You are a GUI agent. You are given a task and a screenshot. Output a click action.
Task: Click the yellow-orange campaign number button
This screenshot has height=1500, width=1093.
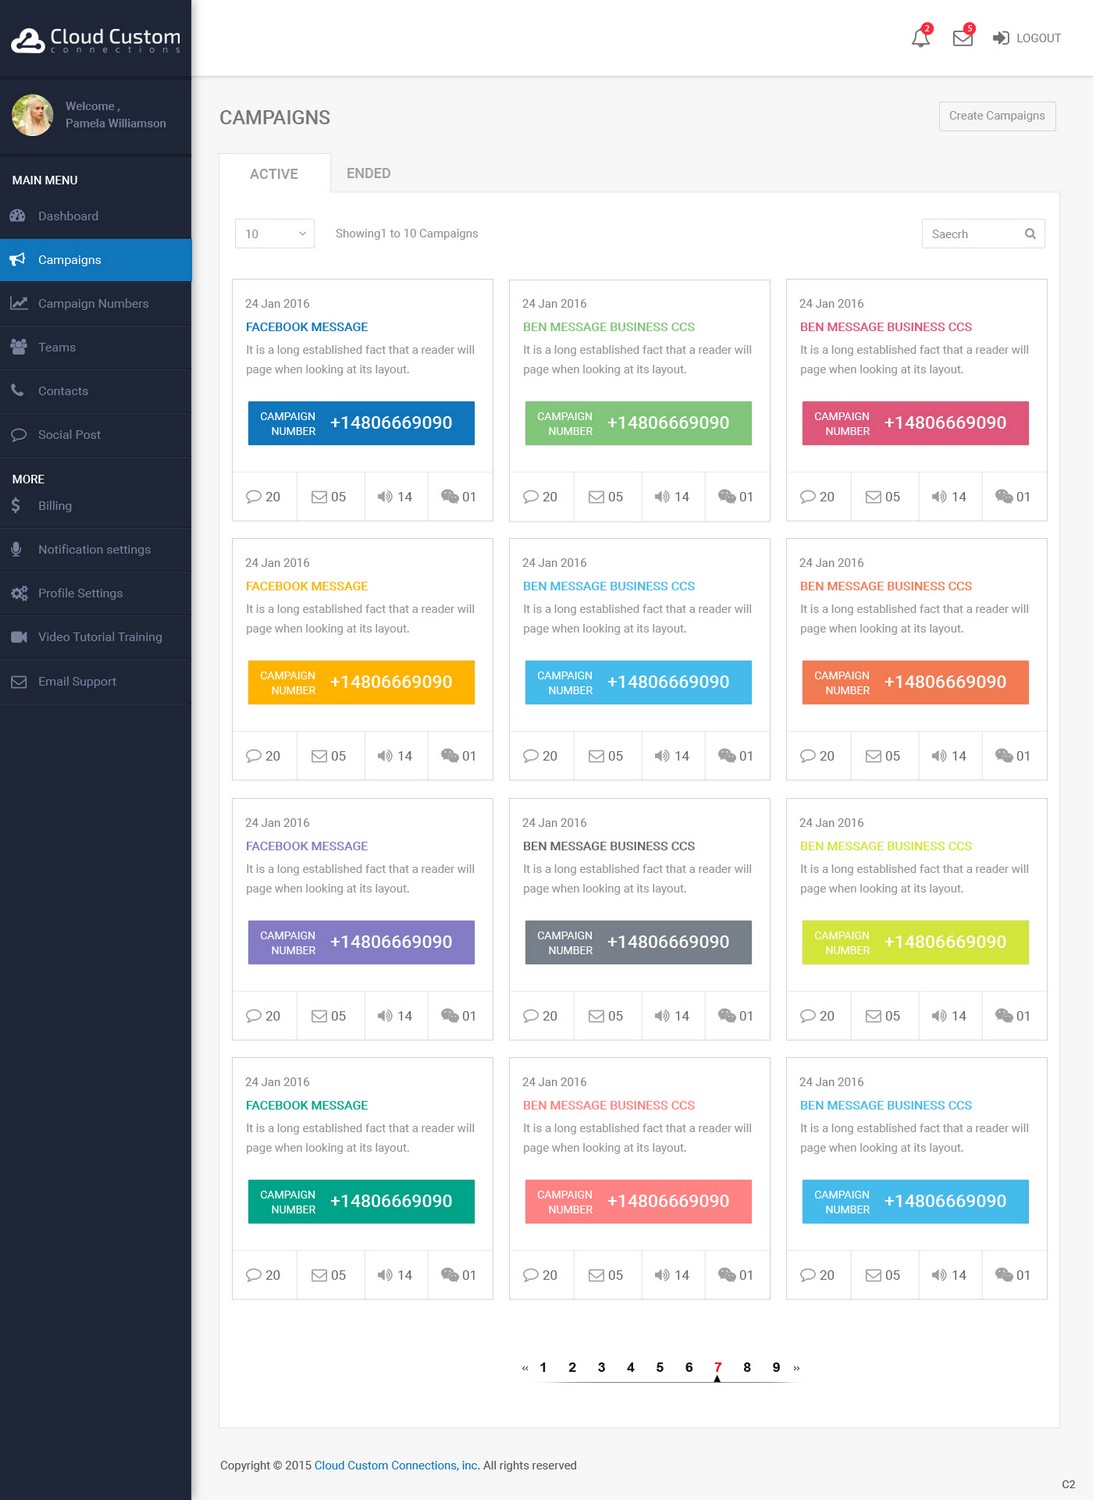point(361,682)
